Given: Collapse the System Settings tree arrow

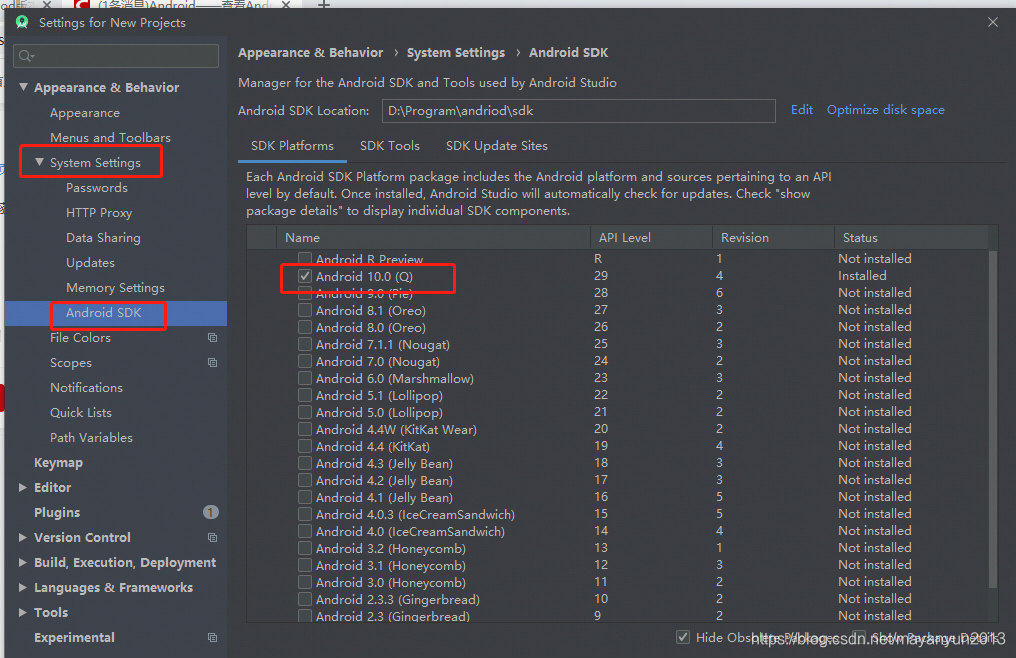Looking at the screenshot, I should pos(39,162).
